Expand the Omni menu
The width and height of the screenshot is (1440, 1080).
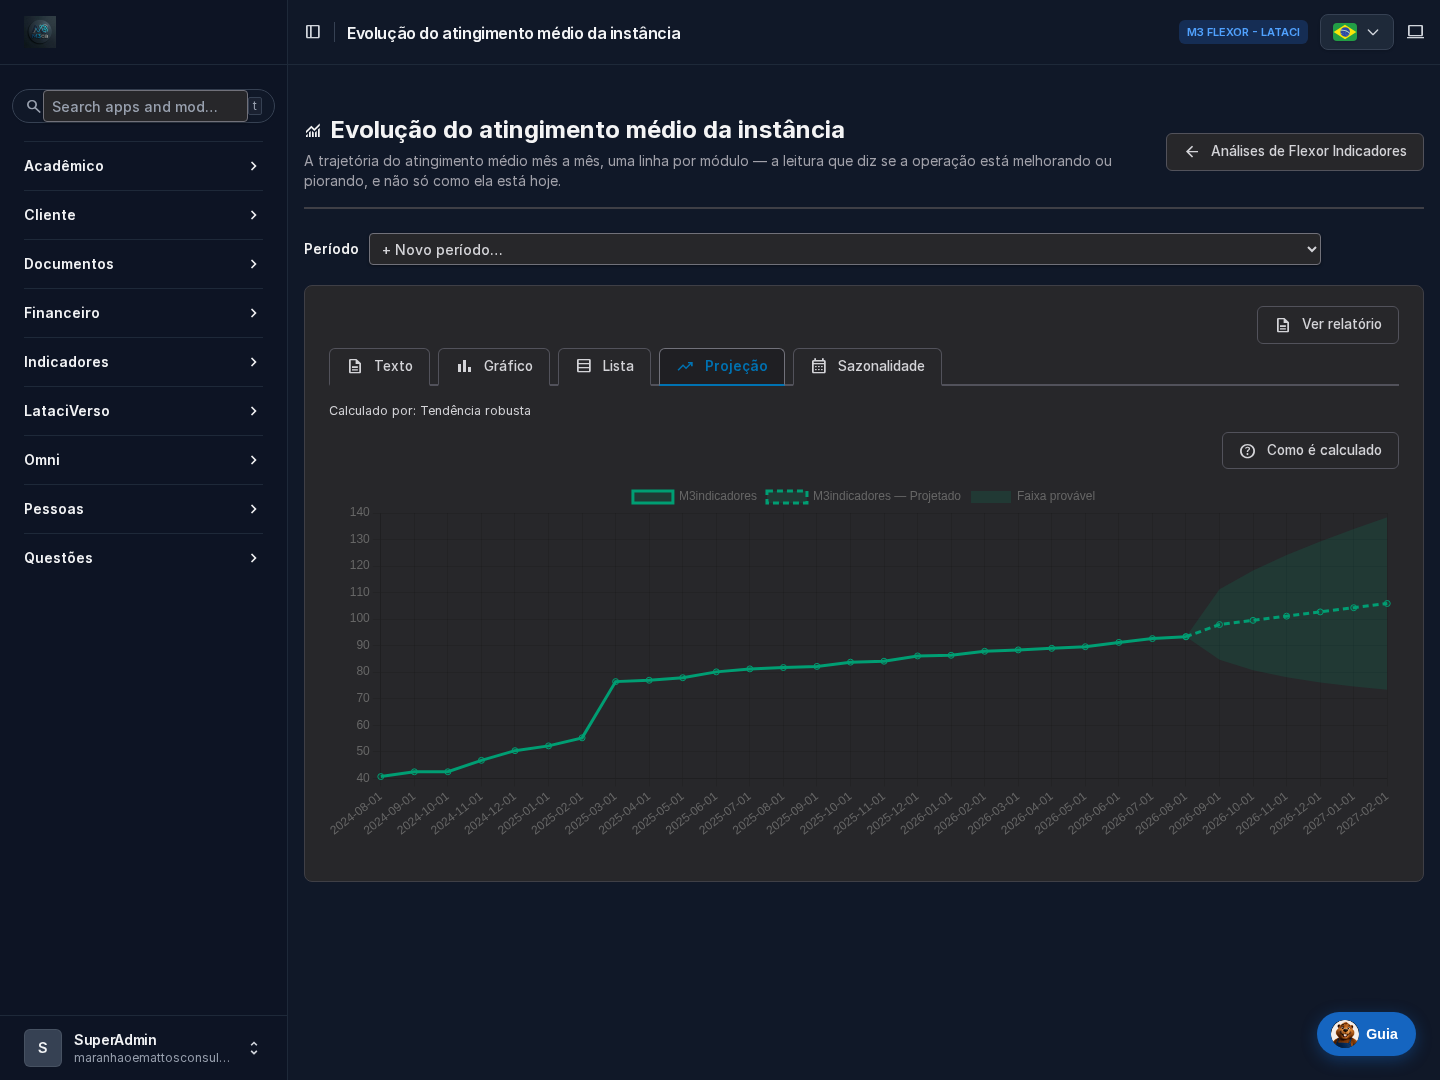click(143, 460)
